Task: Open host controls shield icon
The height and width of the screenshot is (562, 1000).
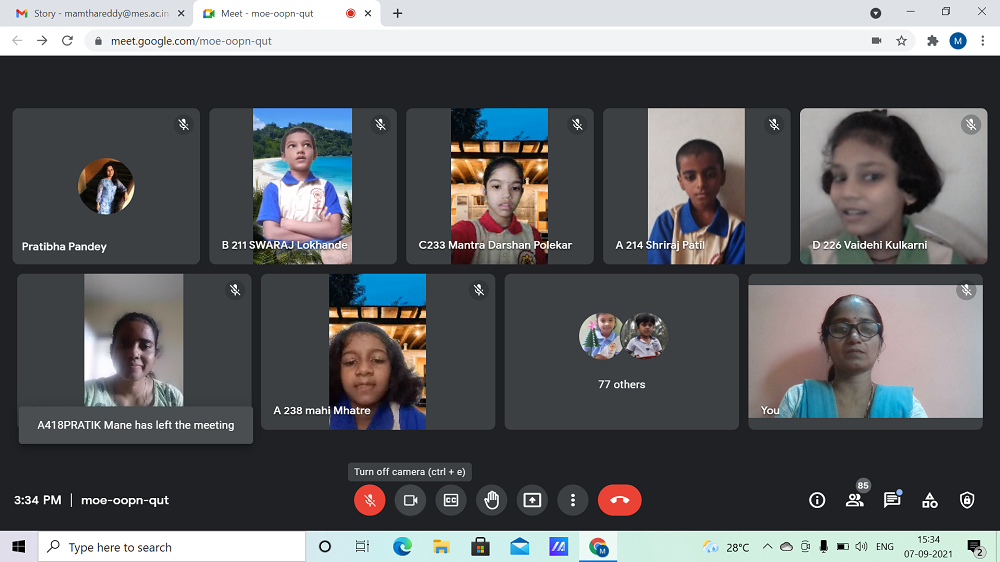Action: [x=967, y=500]
